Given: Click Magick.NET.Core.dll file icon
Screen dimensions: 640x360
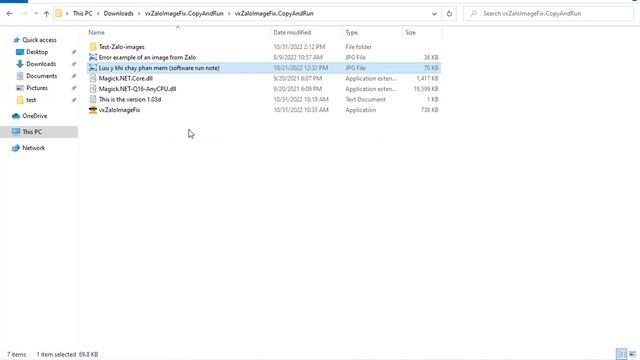Looking at the screenshot, I should (93, 78).
